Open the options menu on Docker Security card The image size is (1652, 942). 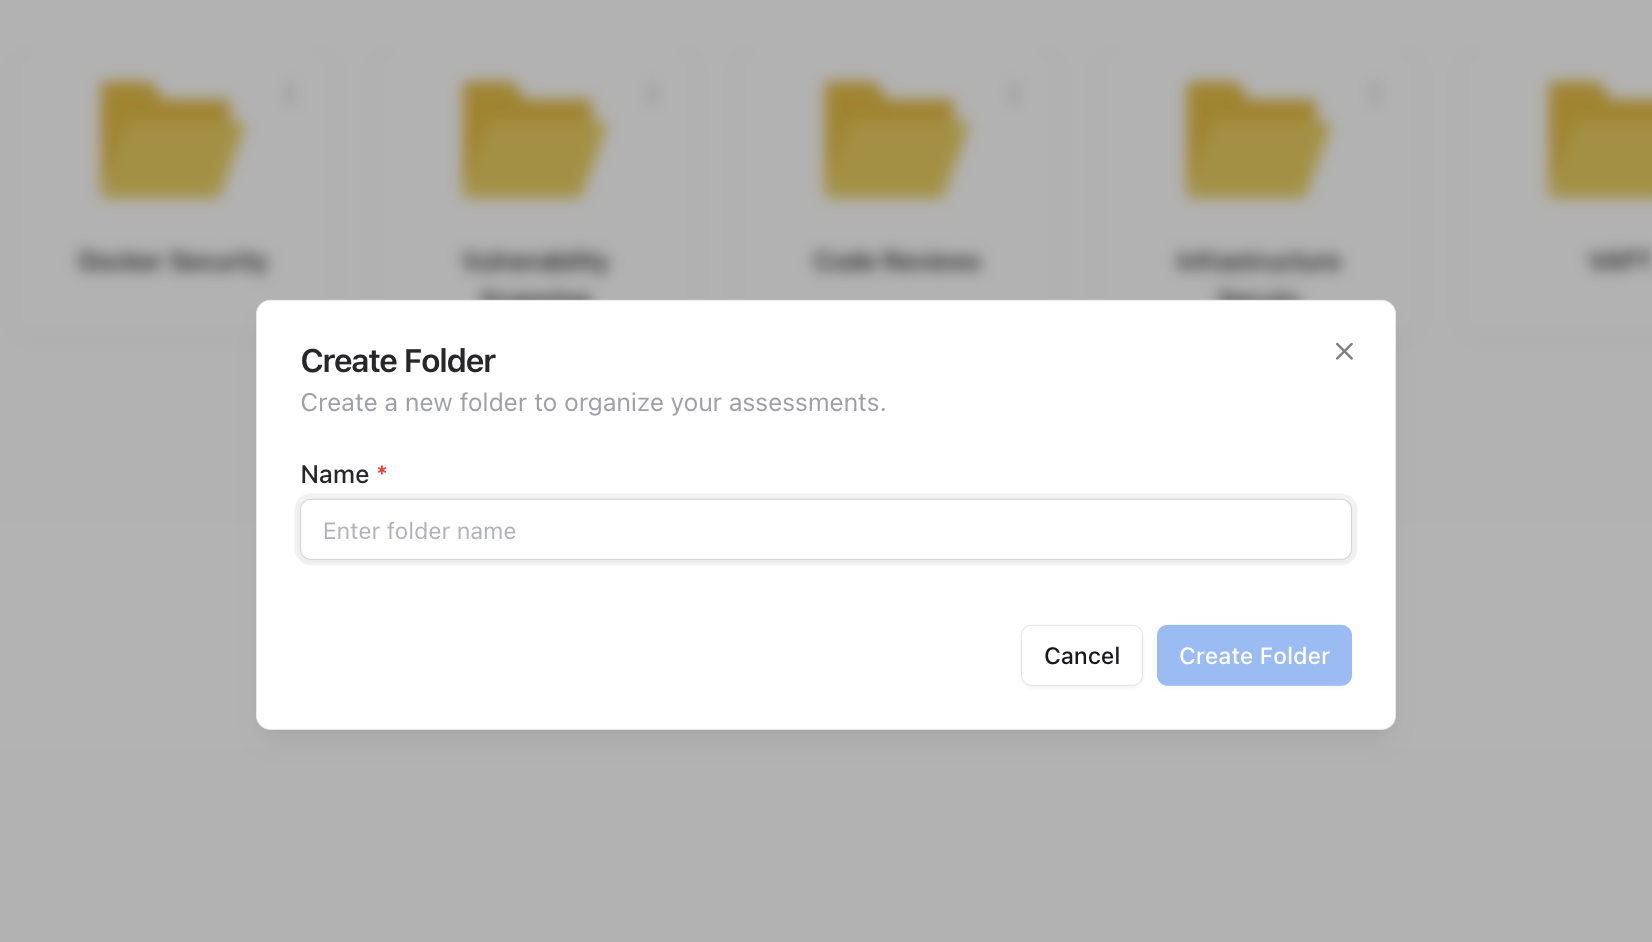(x=290, y=93)
